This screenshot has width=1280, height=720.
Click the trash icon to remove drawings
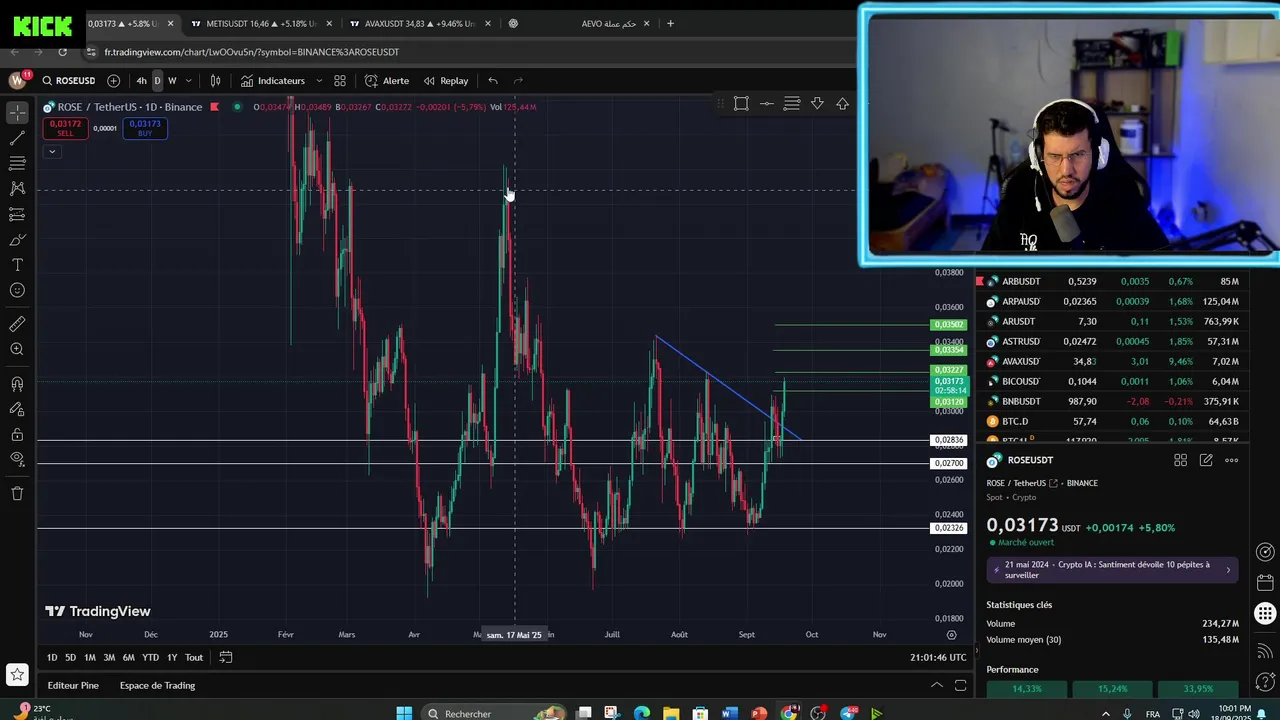17,493
